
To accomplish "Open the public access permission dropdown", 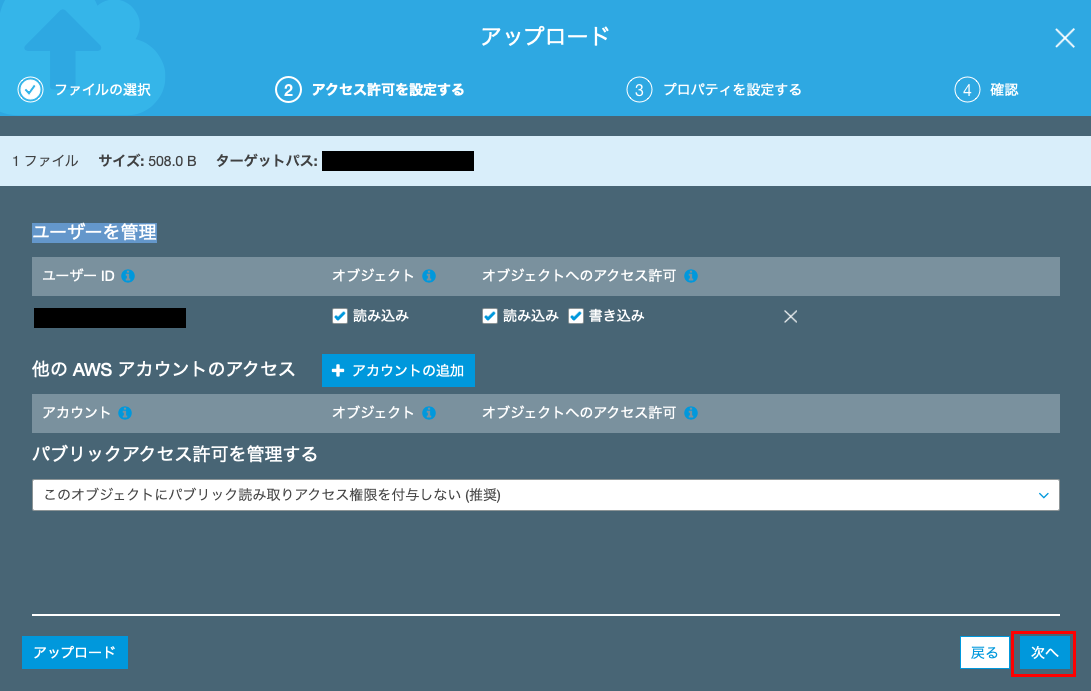I will [x=545, y=494].
